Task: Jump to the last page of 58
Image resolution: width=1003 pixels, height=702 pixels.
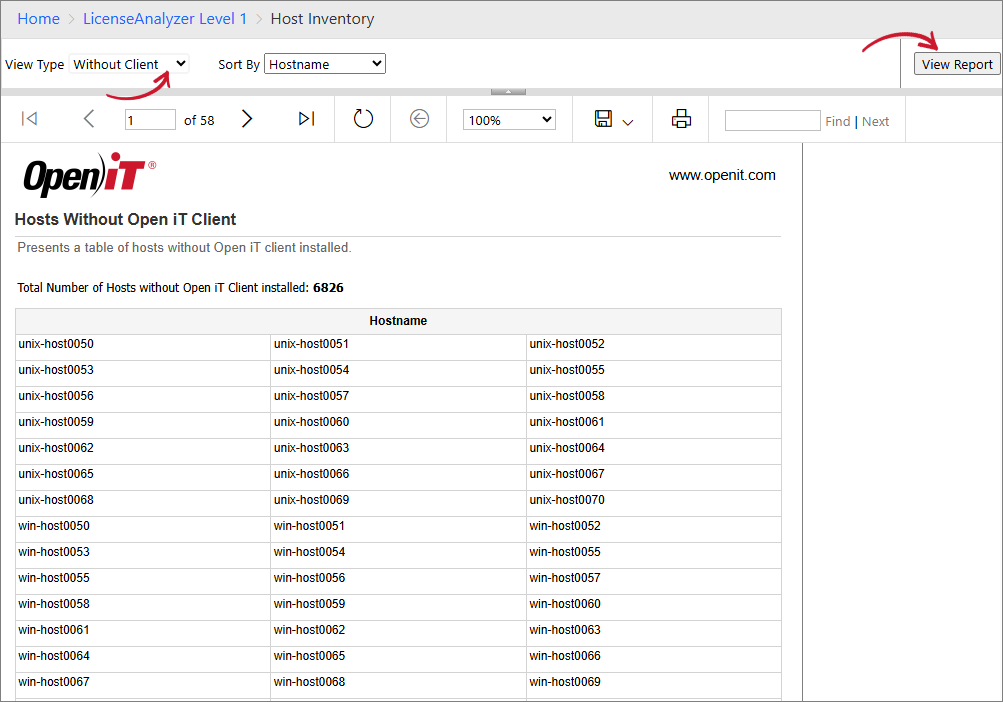Action: 306,118
